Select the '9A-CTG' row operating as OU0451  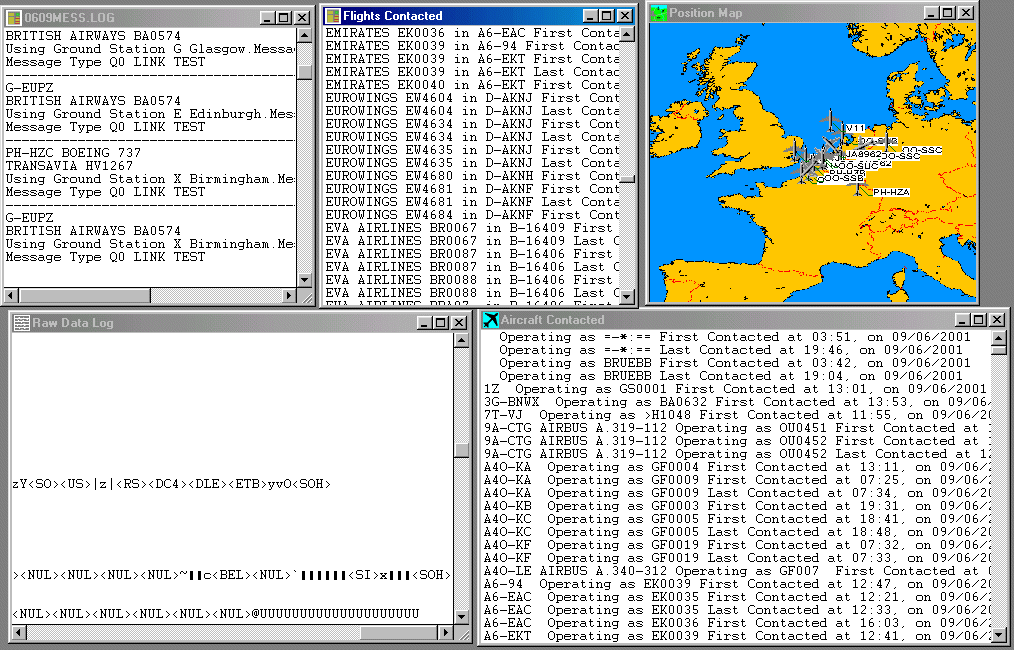click(x=736, y=428)
